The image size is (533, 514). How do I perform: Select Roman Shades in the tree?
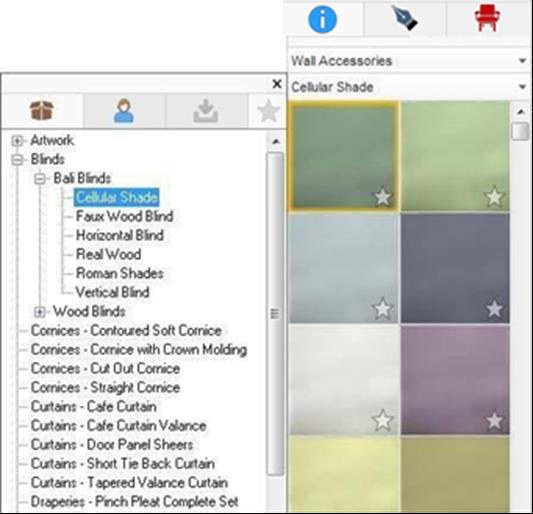pyautogui.click(x=120, y=273)
